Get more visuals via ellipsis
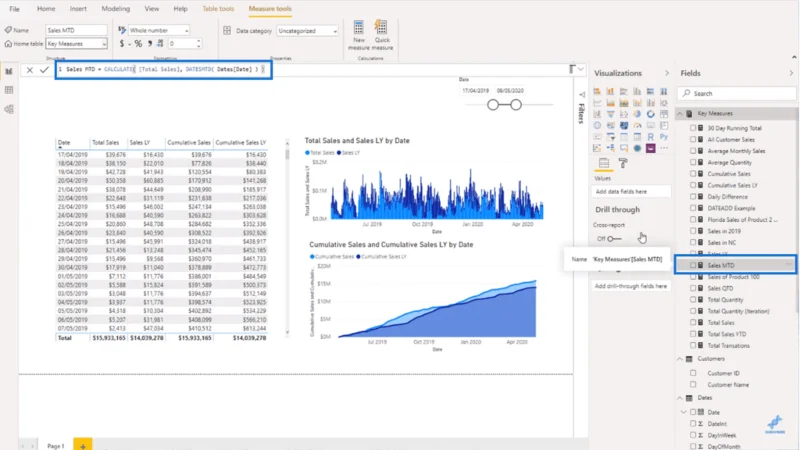 coord(664,148)
